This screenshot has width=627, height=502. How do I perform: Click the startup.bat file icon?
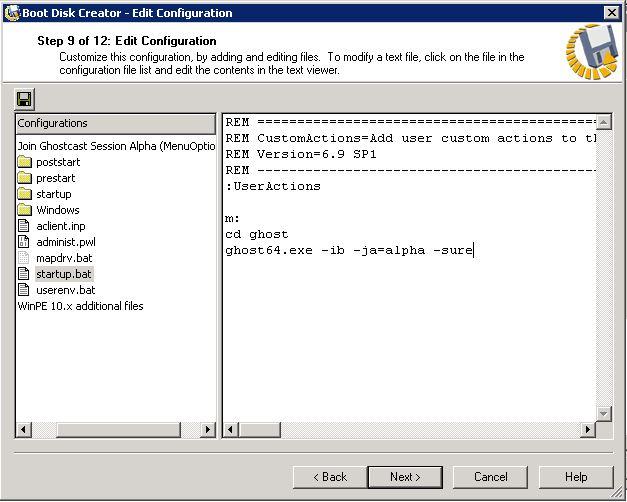coord(25,274)
